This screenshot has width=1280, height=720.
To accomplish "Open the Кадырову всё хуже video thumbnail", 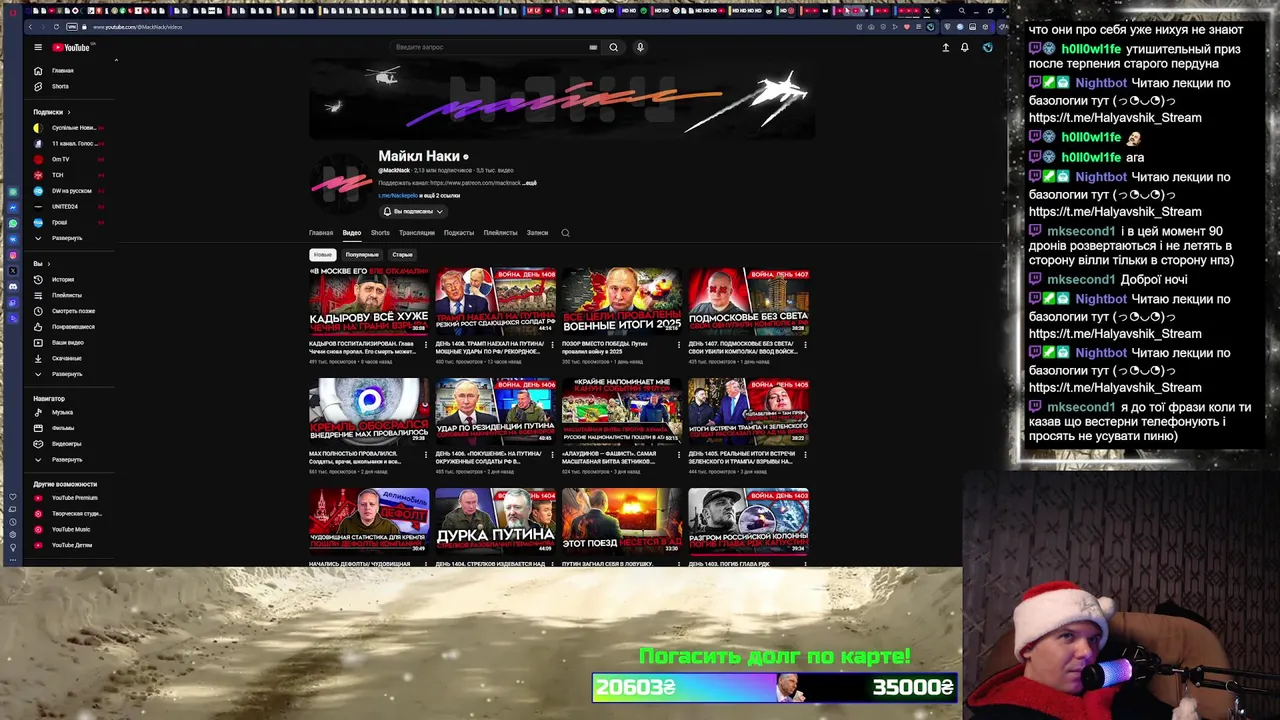I will coord(369,301).
